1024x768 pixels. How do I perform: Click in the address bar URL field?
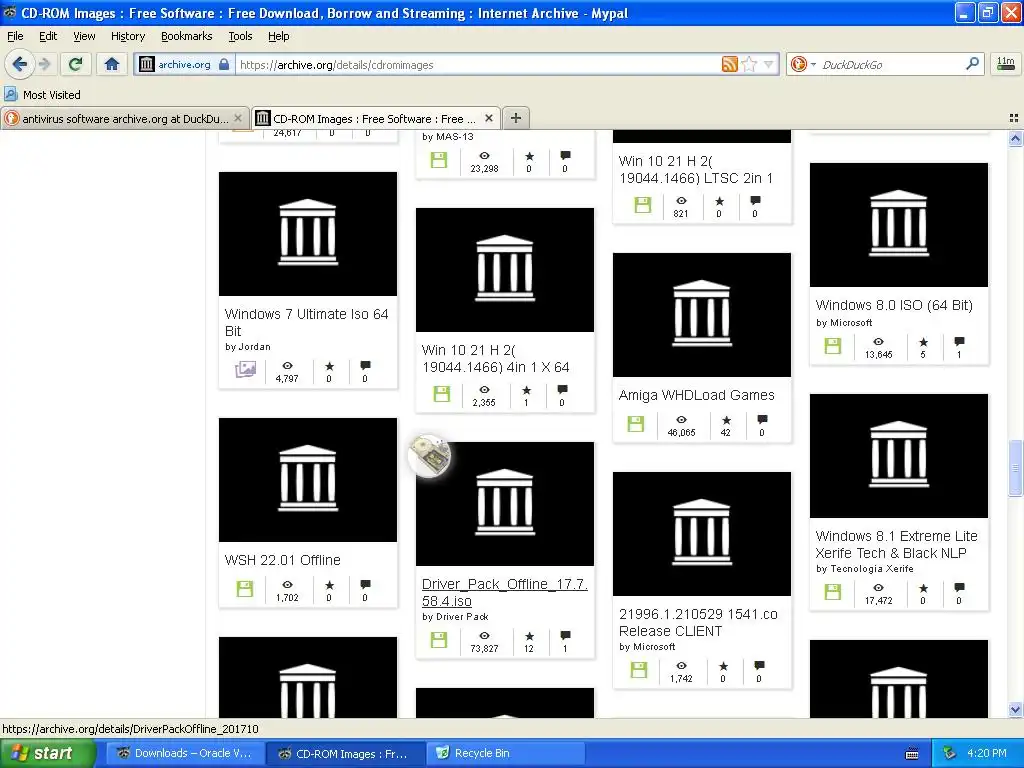[477, 65]
